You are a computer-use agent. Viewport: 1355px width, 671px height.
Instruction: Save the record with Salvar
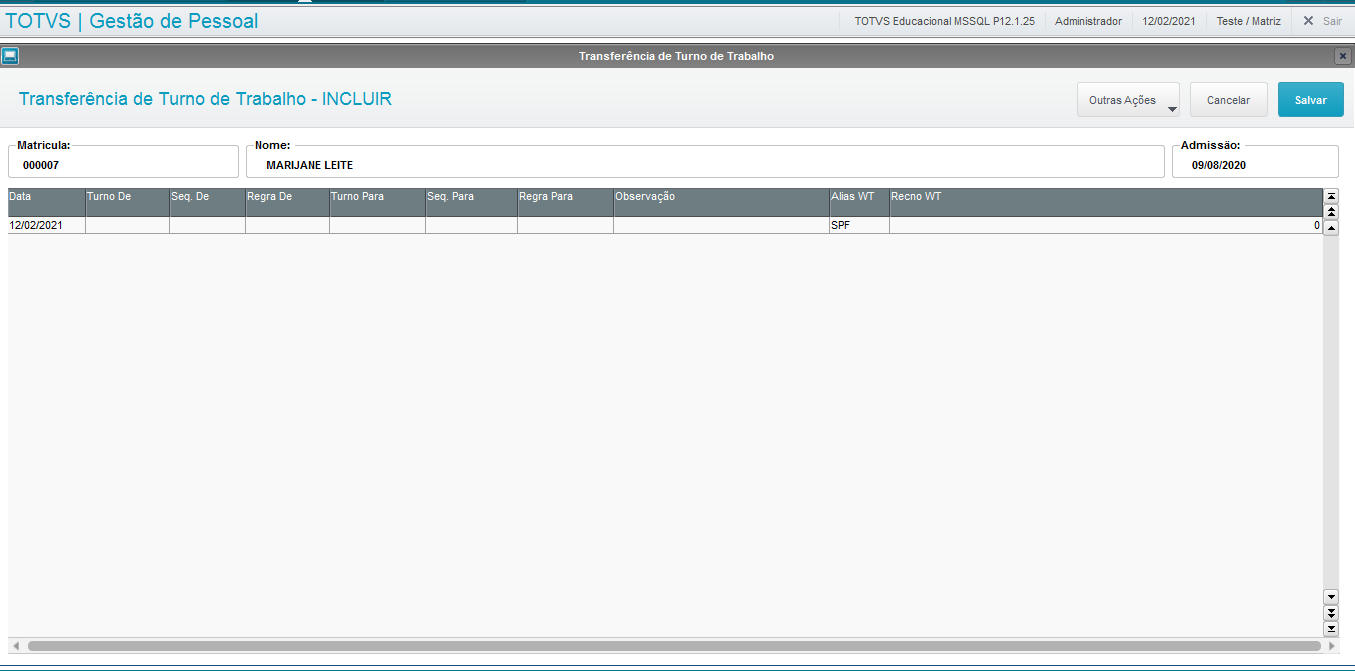click(1311, 100)
